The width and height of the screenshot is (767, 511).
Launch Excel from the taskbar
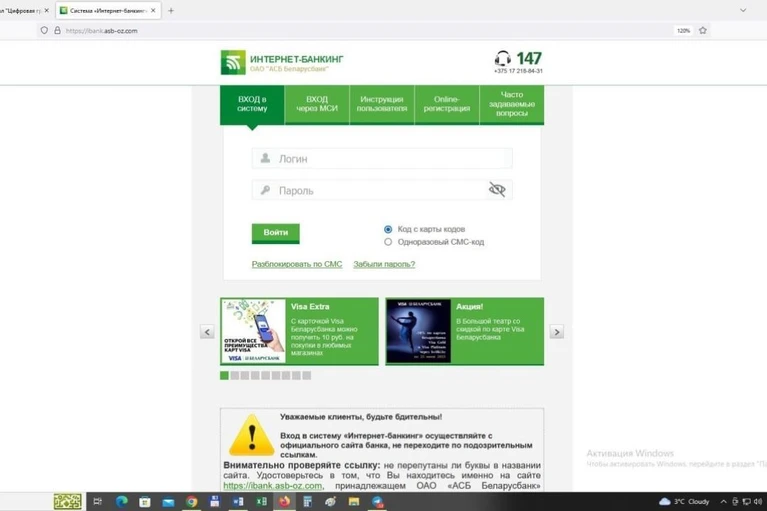(262, 501)
